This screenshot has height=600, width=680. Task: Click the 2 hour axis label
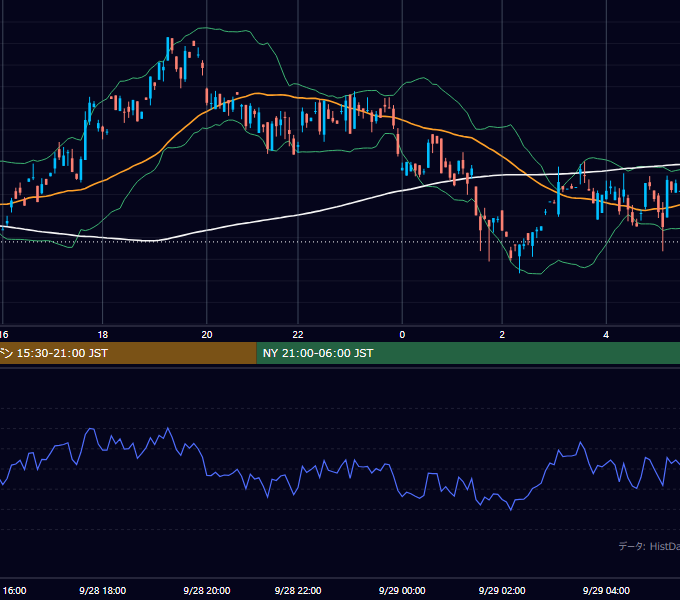point(502,335)
